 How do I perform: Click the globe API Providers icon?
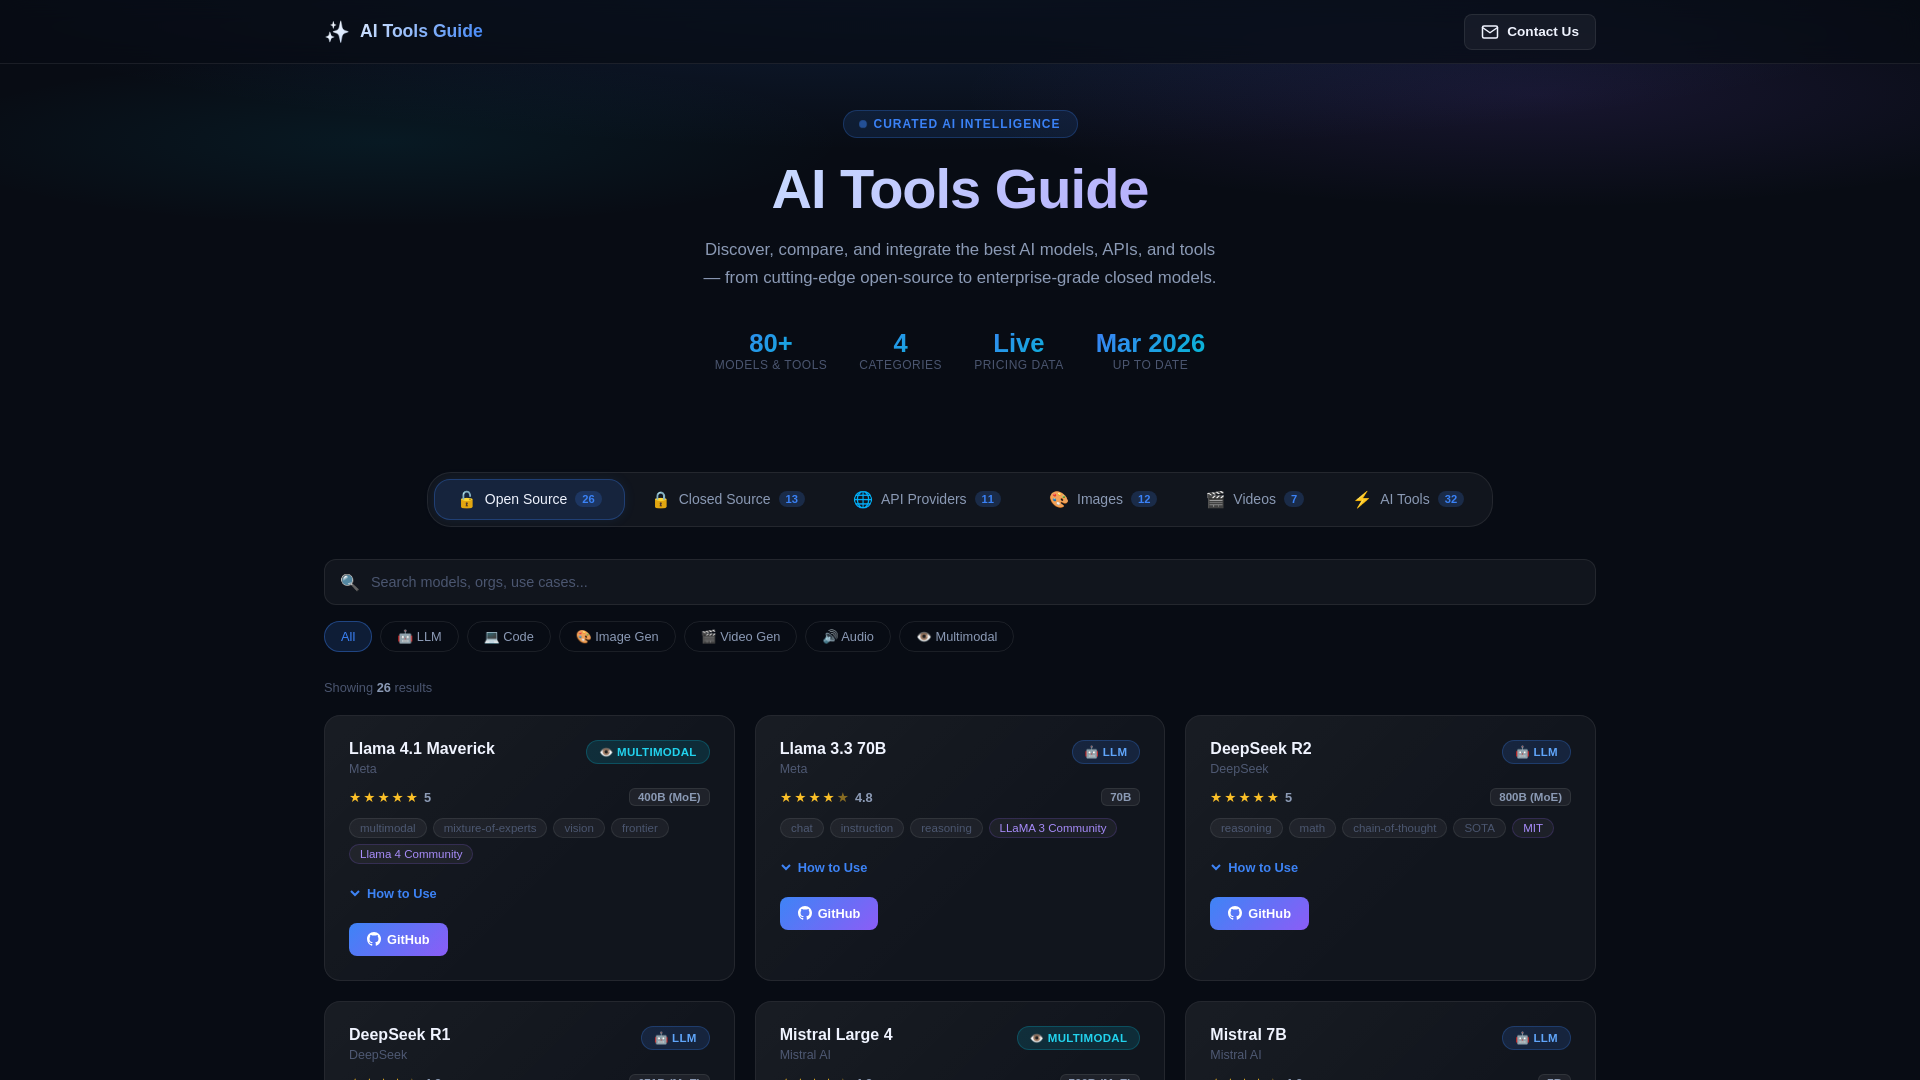point(862,500)
